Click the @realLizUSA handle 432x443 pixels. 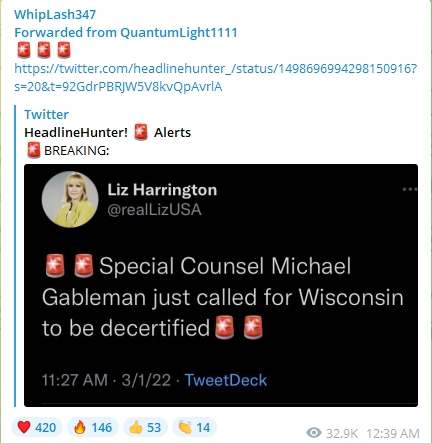click(x=154, y=209)
